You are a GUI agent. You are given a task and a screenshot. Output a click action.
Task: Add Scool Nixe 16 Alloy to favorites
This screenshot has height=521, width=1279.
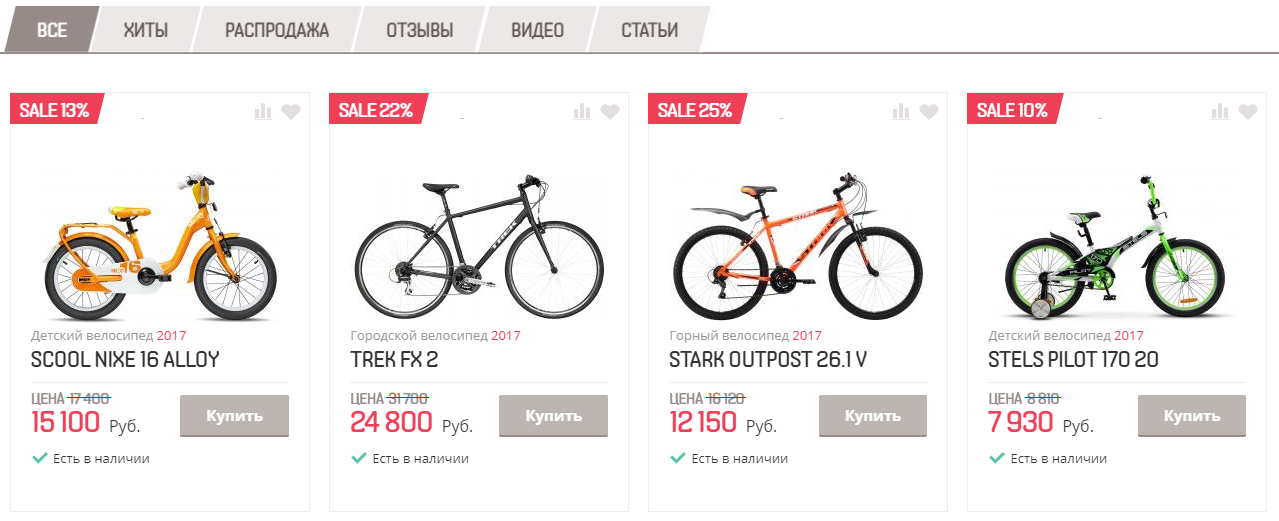290,111
